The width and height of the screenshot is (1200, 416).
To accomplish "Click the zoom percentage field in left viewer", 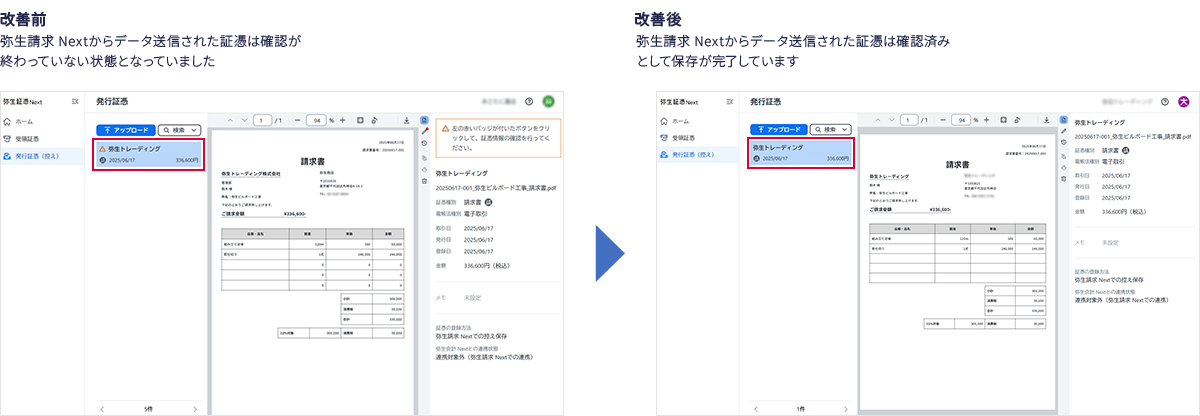I will pos(316,120).
